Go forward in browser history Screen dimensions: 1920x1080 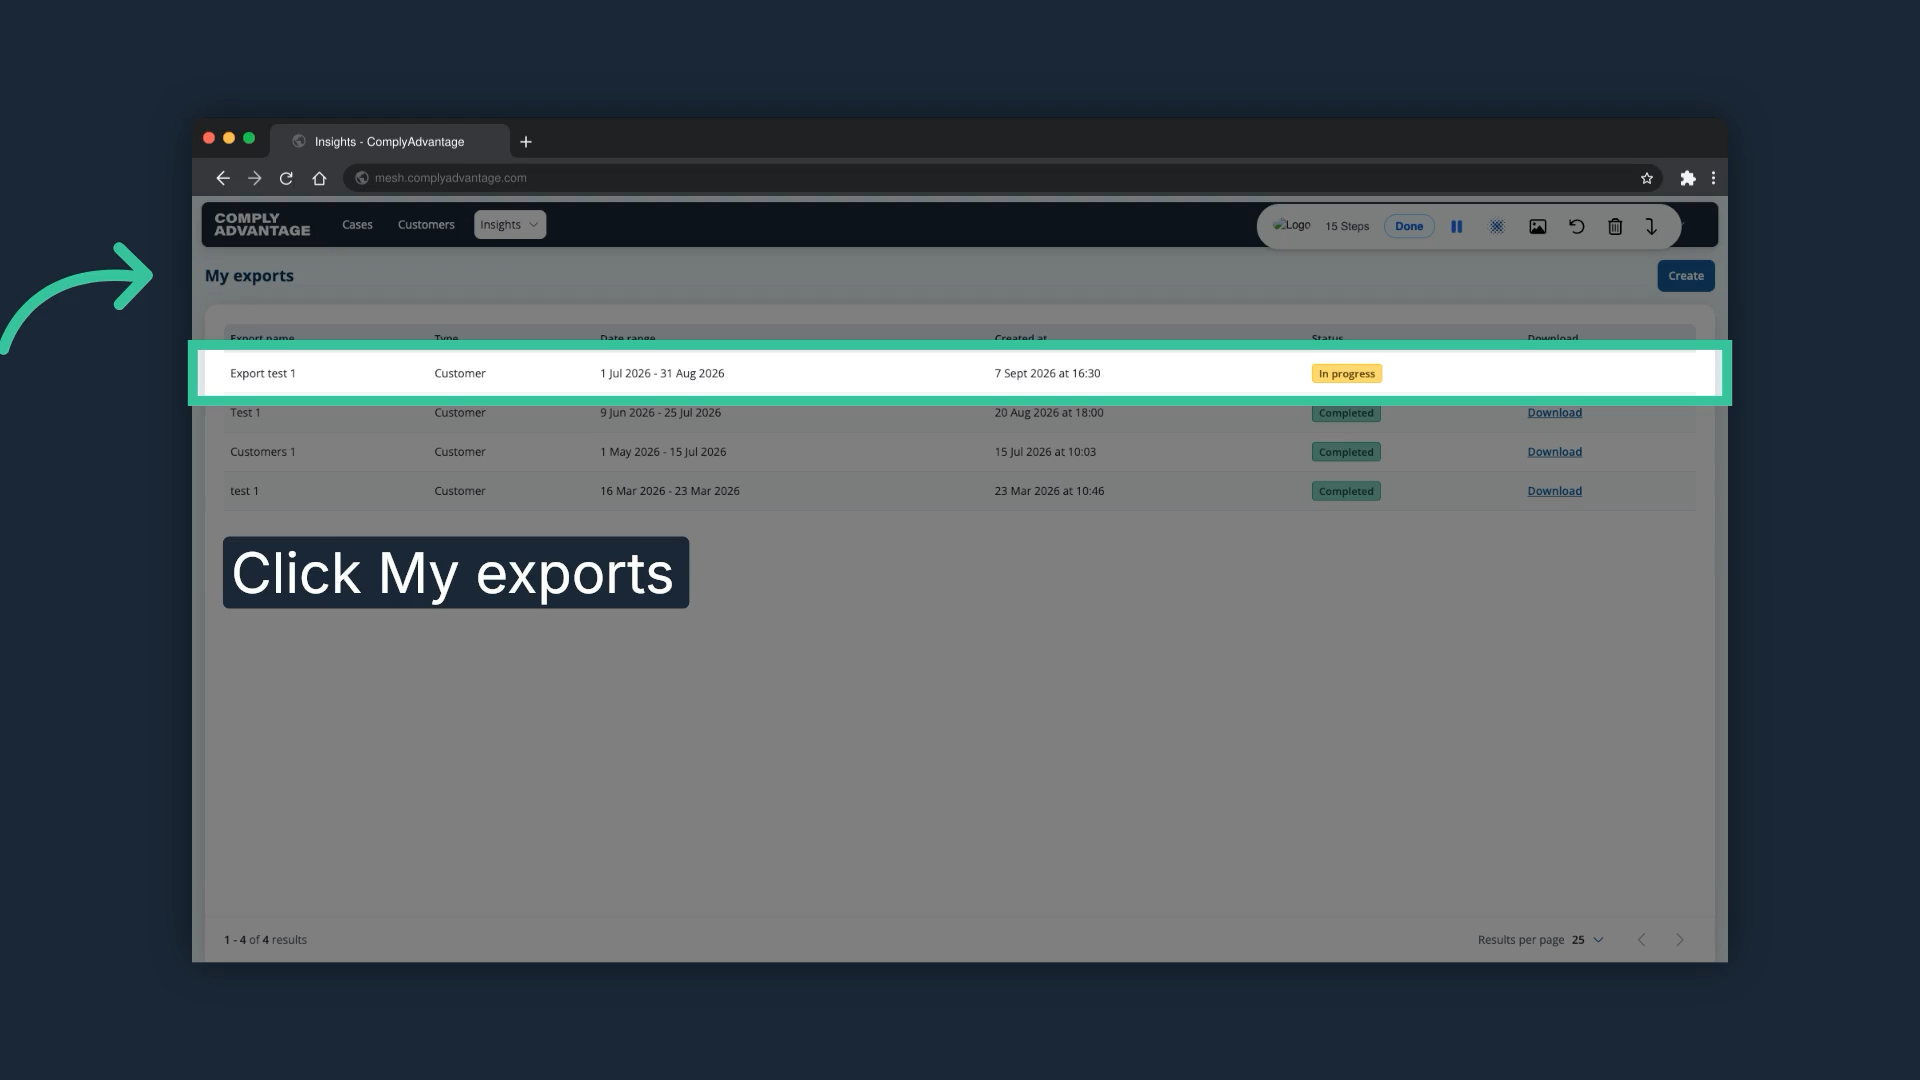[x=255, y=178]
